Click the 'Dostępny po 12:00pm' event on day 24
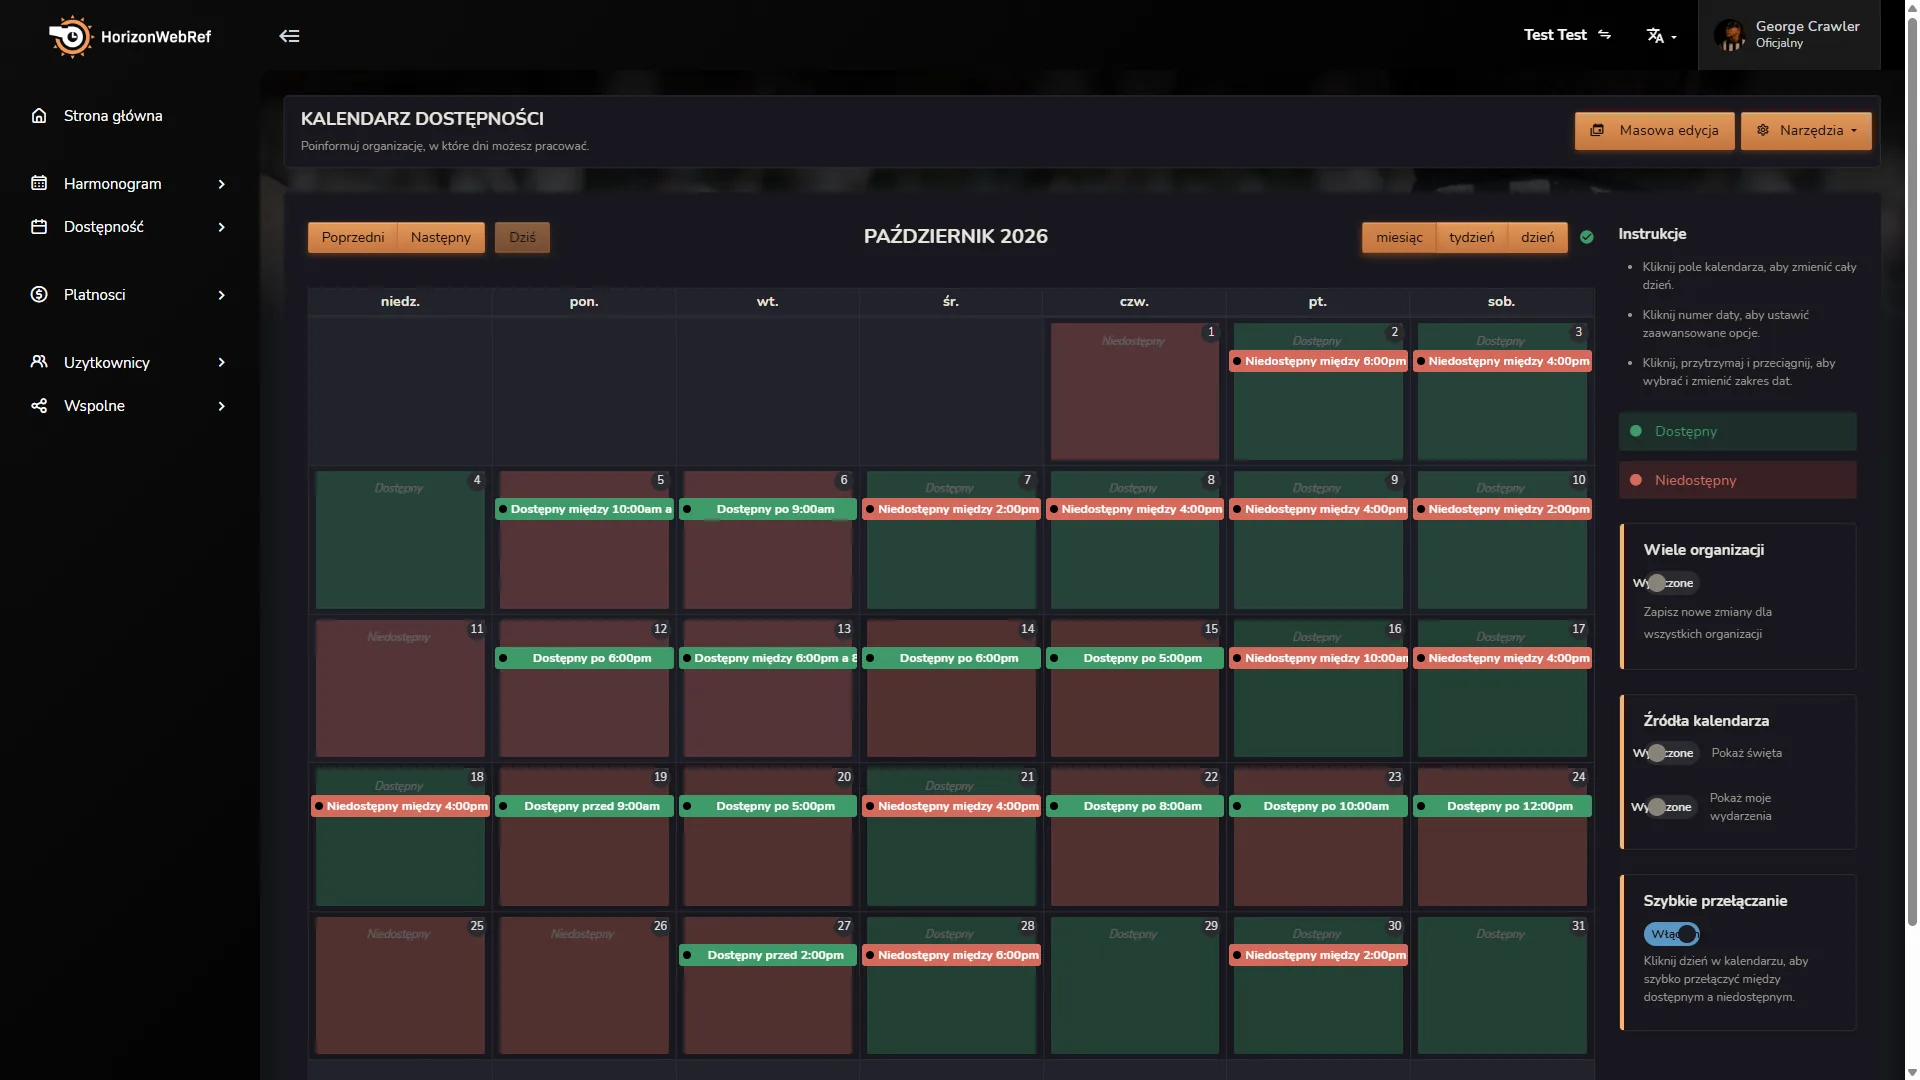The height and width of the screenshot is (1080, 1920). tap(1502, 806)
